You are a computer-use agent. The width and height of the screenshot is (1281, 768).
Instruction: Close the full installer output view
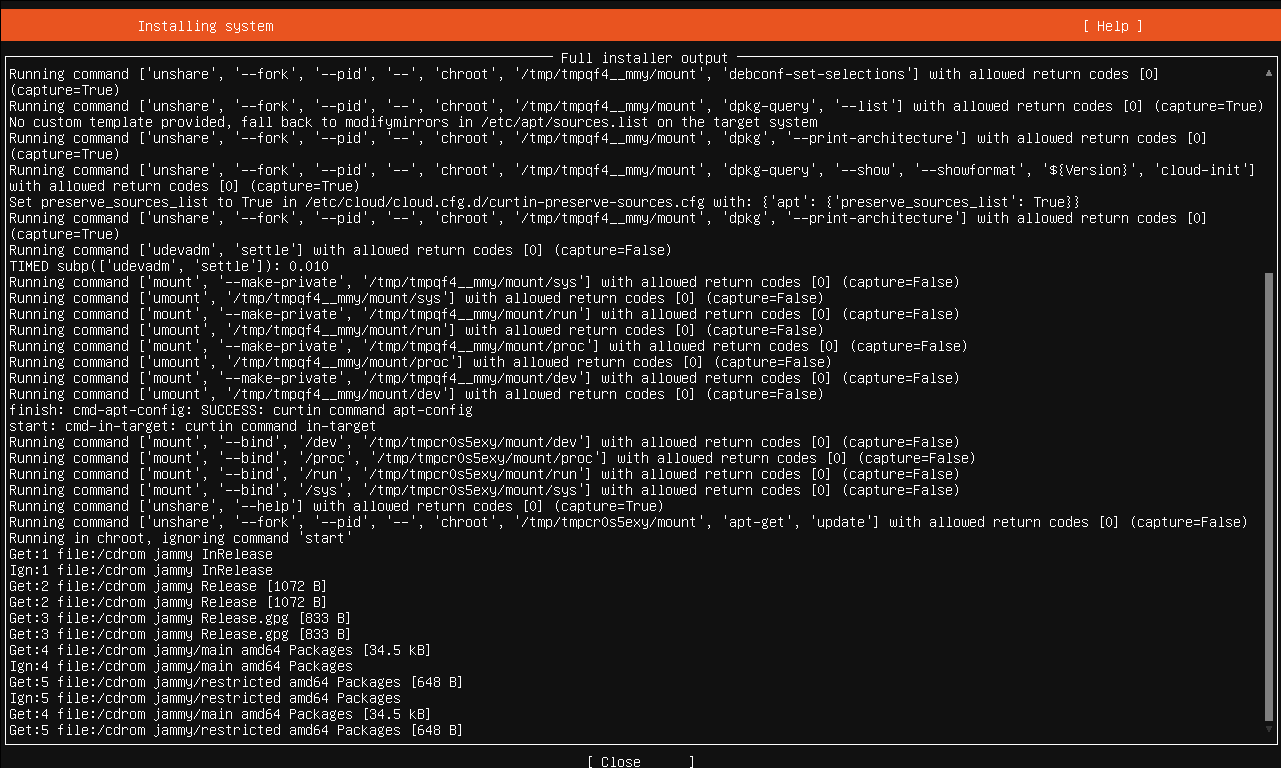click(640, 762)
